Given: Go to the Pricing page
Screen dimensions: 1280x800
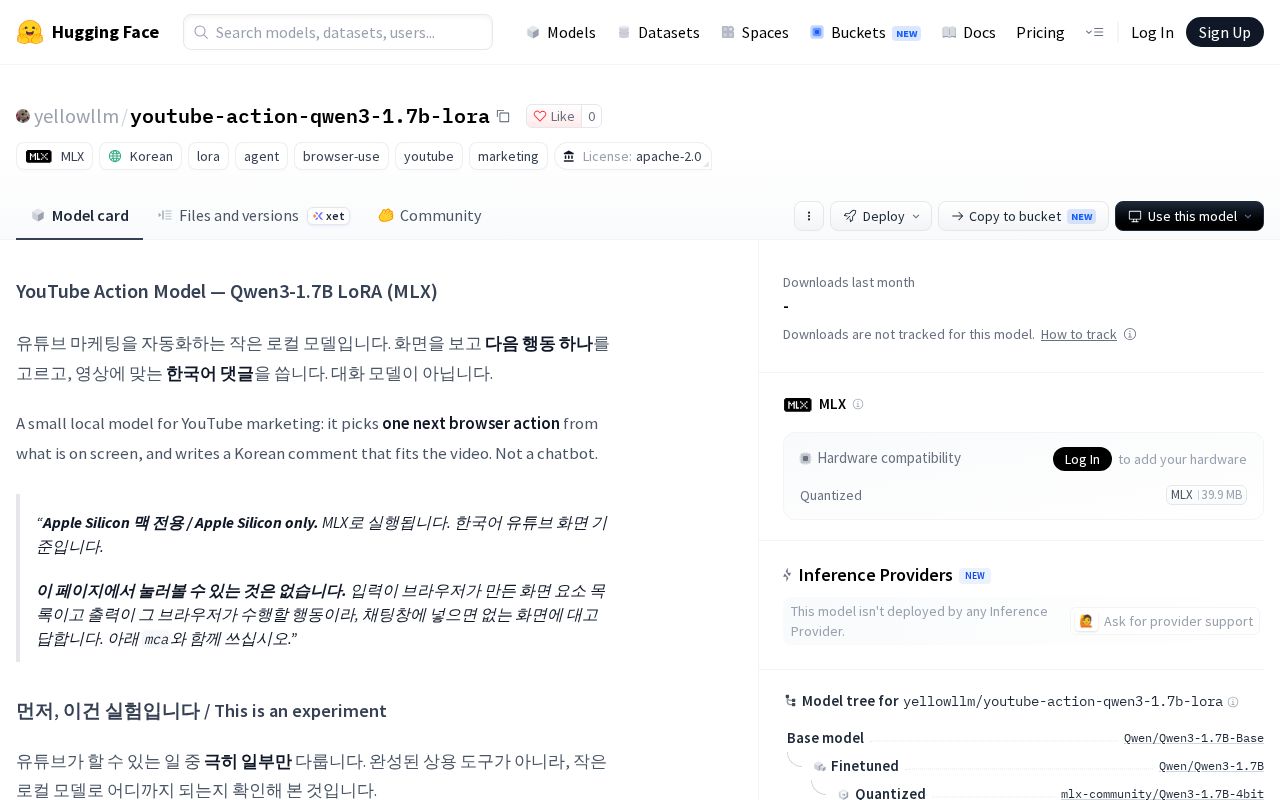Looking at the screenshot, I should point(1040,32).
